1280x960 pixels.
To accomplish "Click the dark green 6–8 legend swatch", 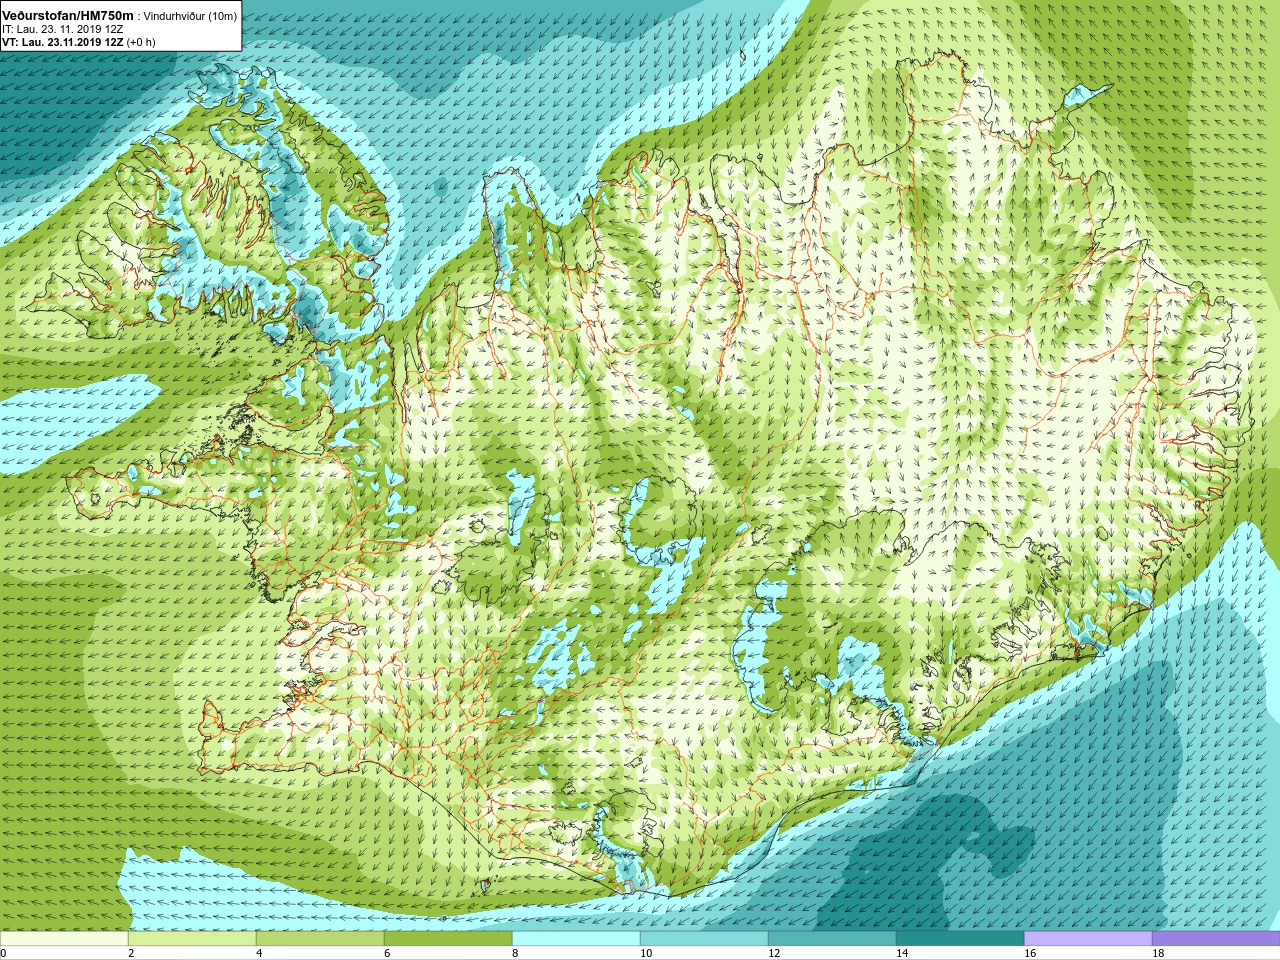I will [x=448, y=939].
